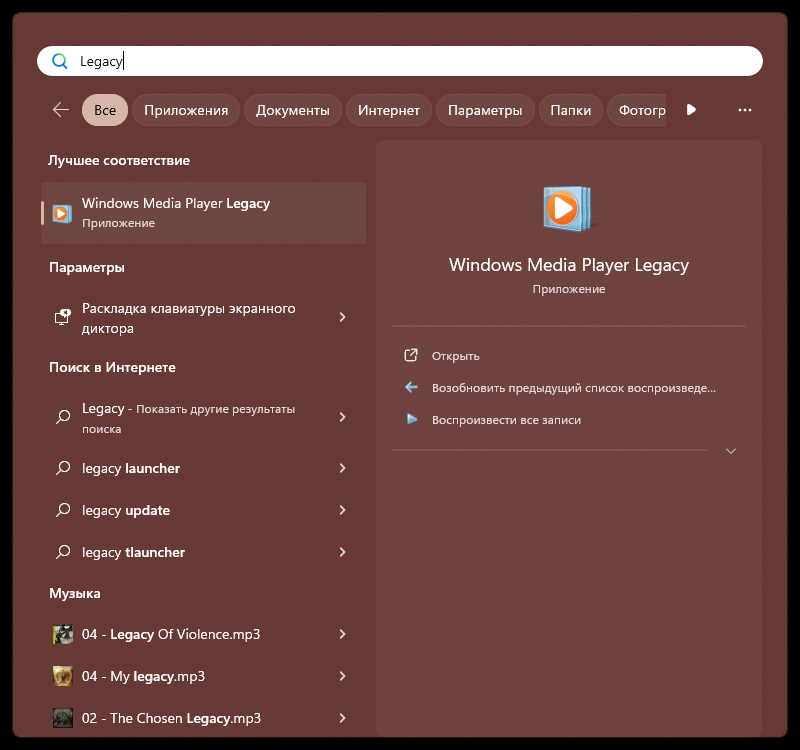Click the resume previous playlist arrow icon
The height and width of the screenshot is (750, 800).
pyautogui.click(x=411, y=387)
